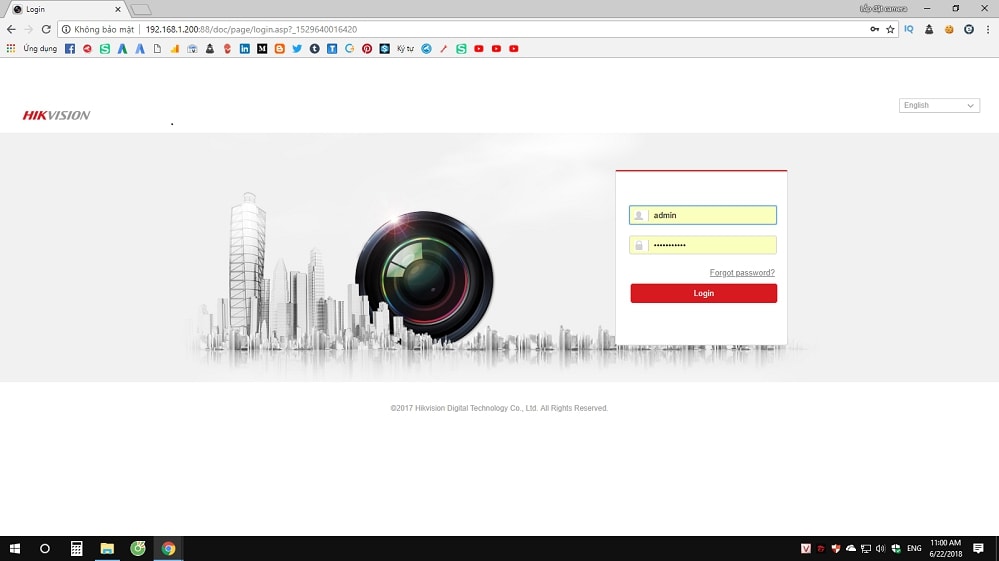
Task: Open the Pinterest bookmark
Action: pos(367,48)
